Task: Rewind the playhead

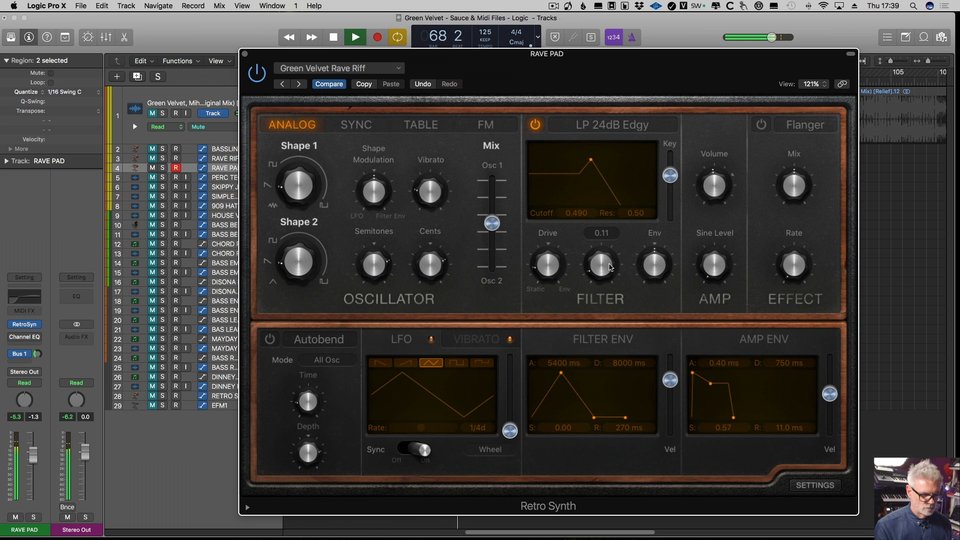Action: 289,37
